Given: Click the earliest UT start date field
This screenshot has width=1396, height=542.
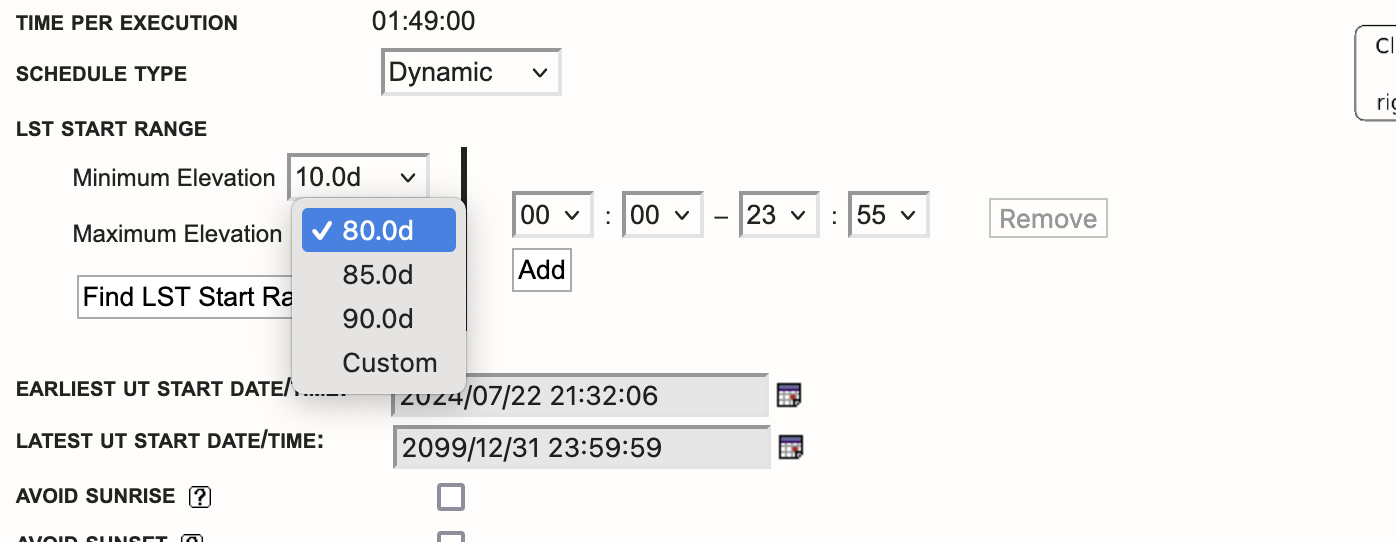Looking at the screenshot, I should coord(580,396).
